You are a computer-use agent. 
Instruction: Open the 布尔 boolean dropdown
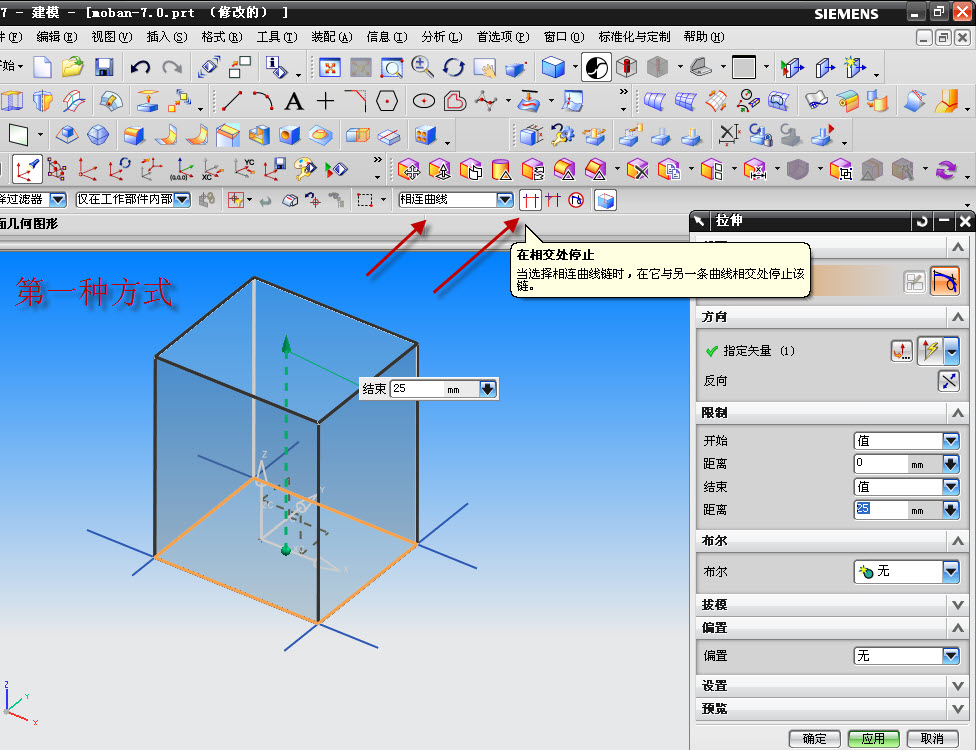coord(950,571)
